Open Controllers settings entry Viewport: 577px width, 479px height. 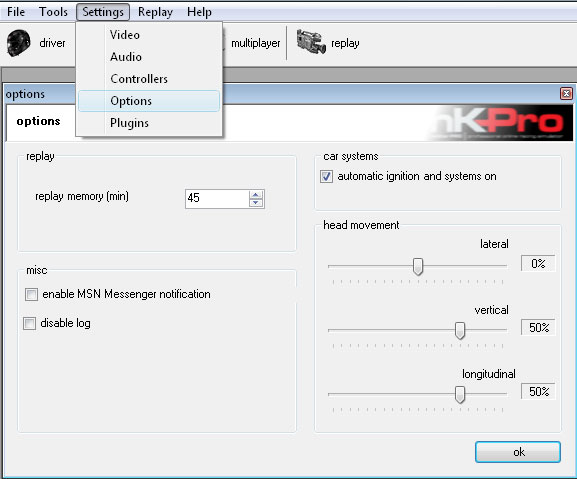[x=139, y=79]
